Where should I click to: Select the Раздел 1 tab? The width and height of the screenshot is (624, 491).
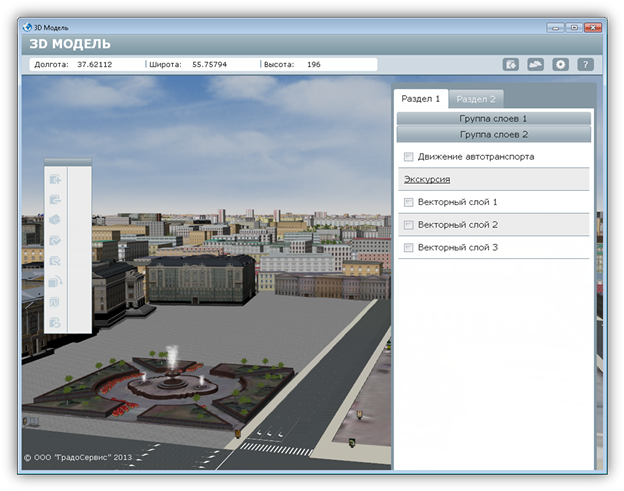[x=420, y=98]
